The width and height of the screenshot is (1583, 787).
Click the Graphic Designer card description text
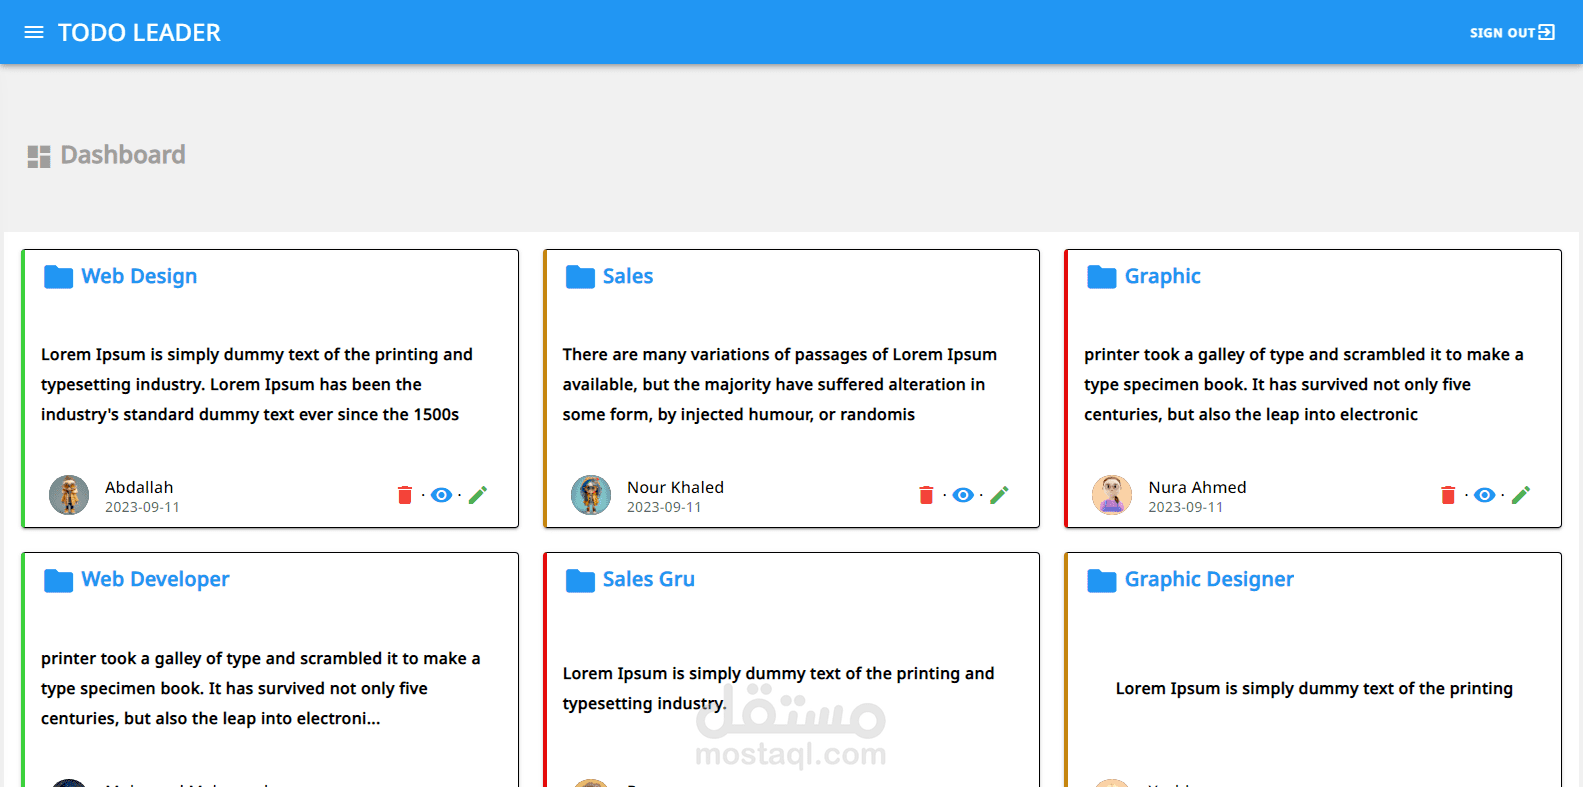(1314, 688)
